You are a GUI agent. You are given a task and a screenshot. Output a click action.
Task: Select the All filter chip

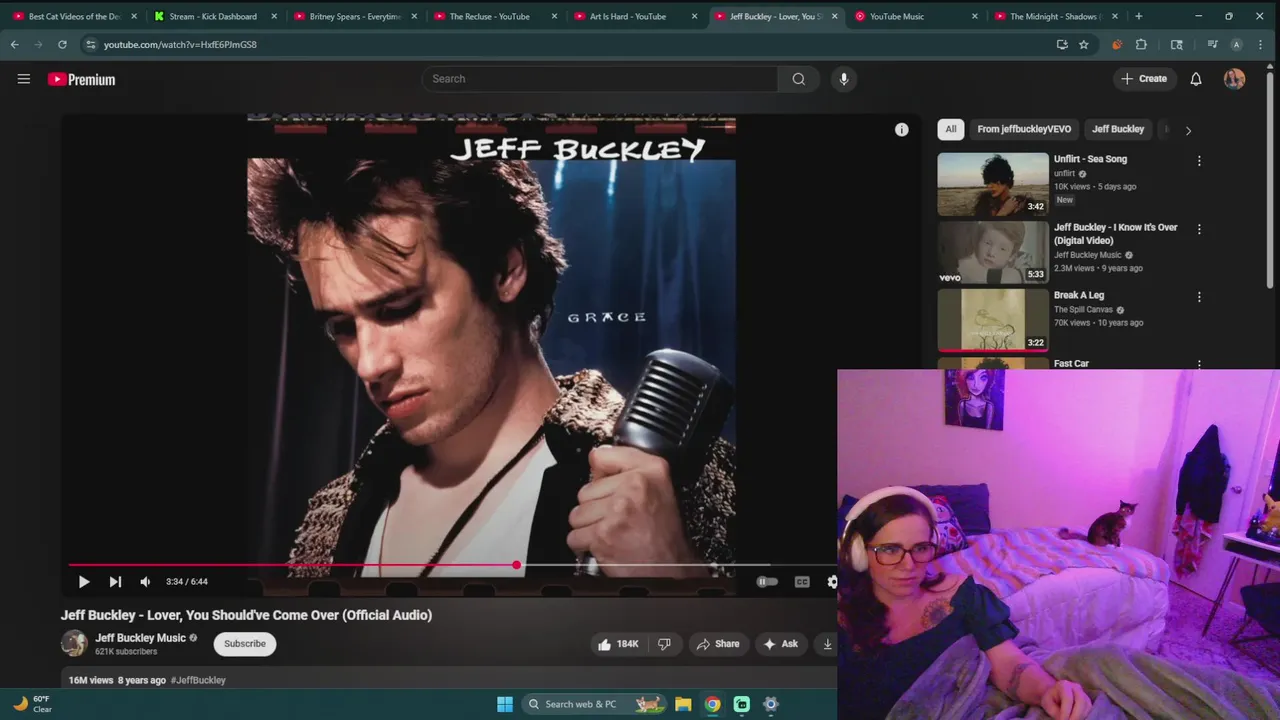point(951,129)
